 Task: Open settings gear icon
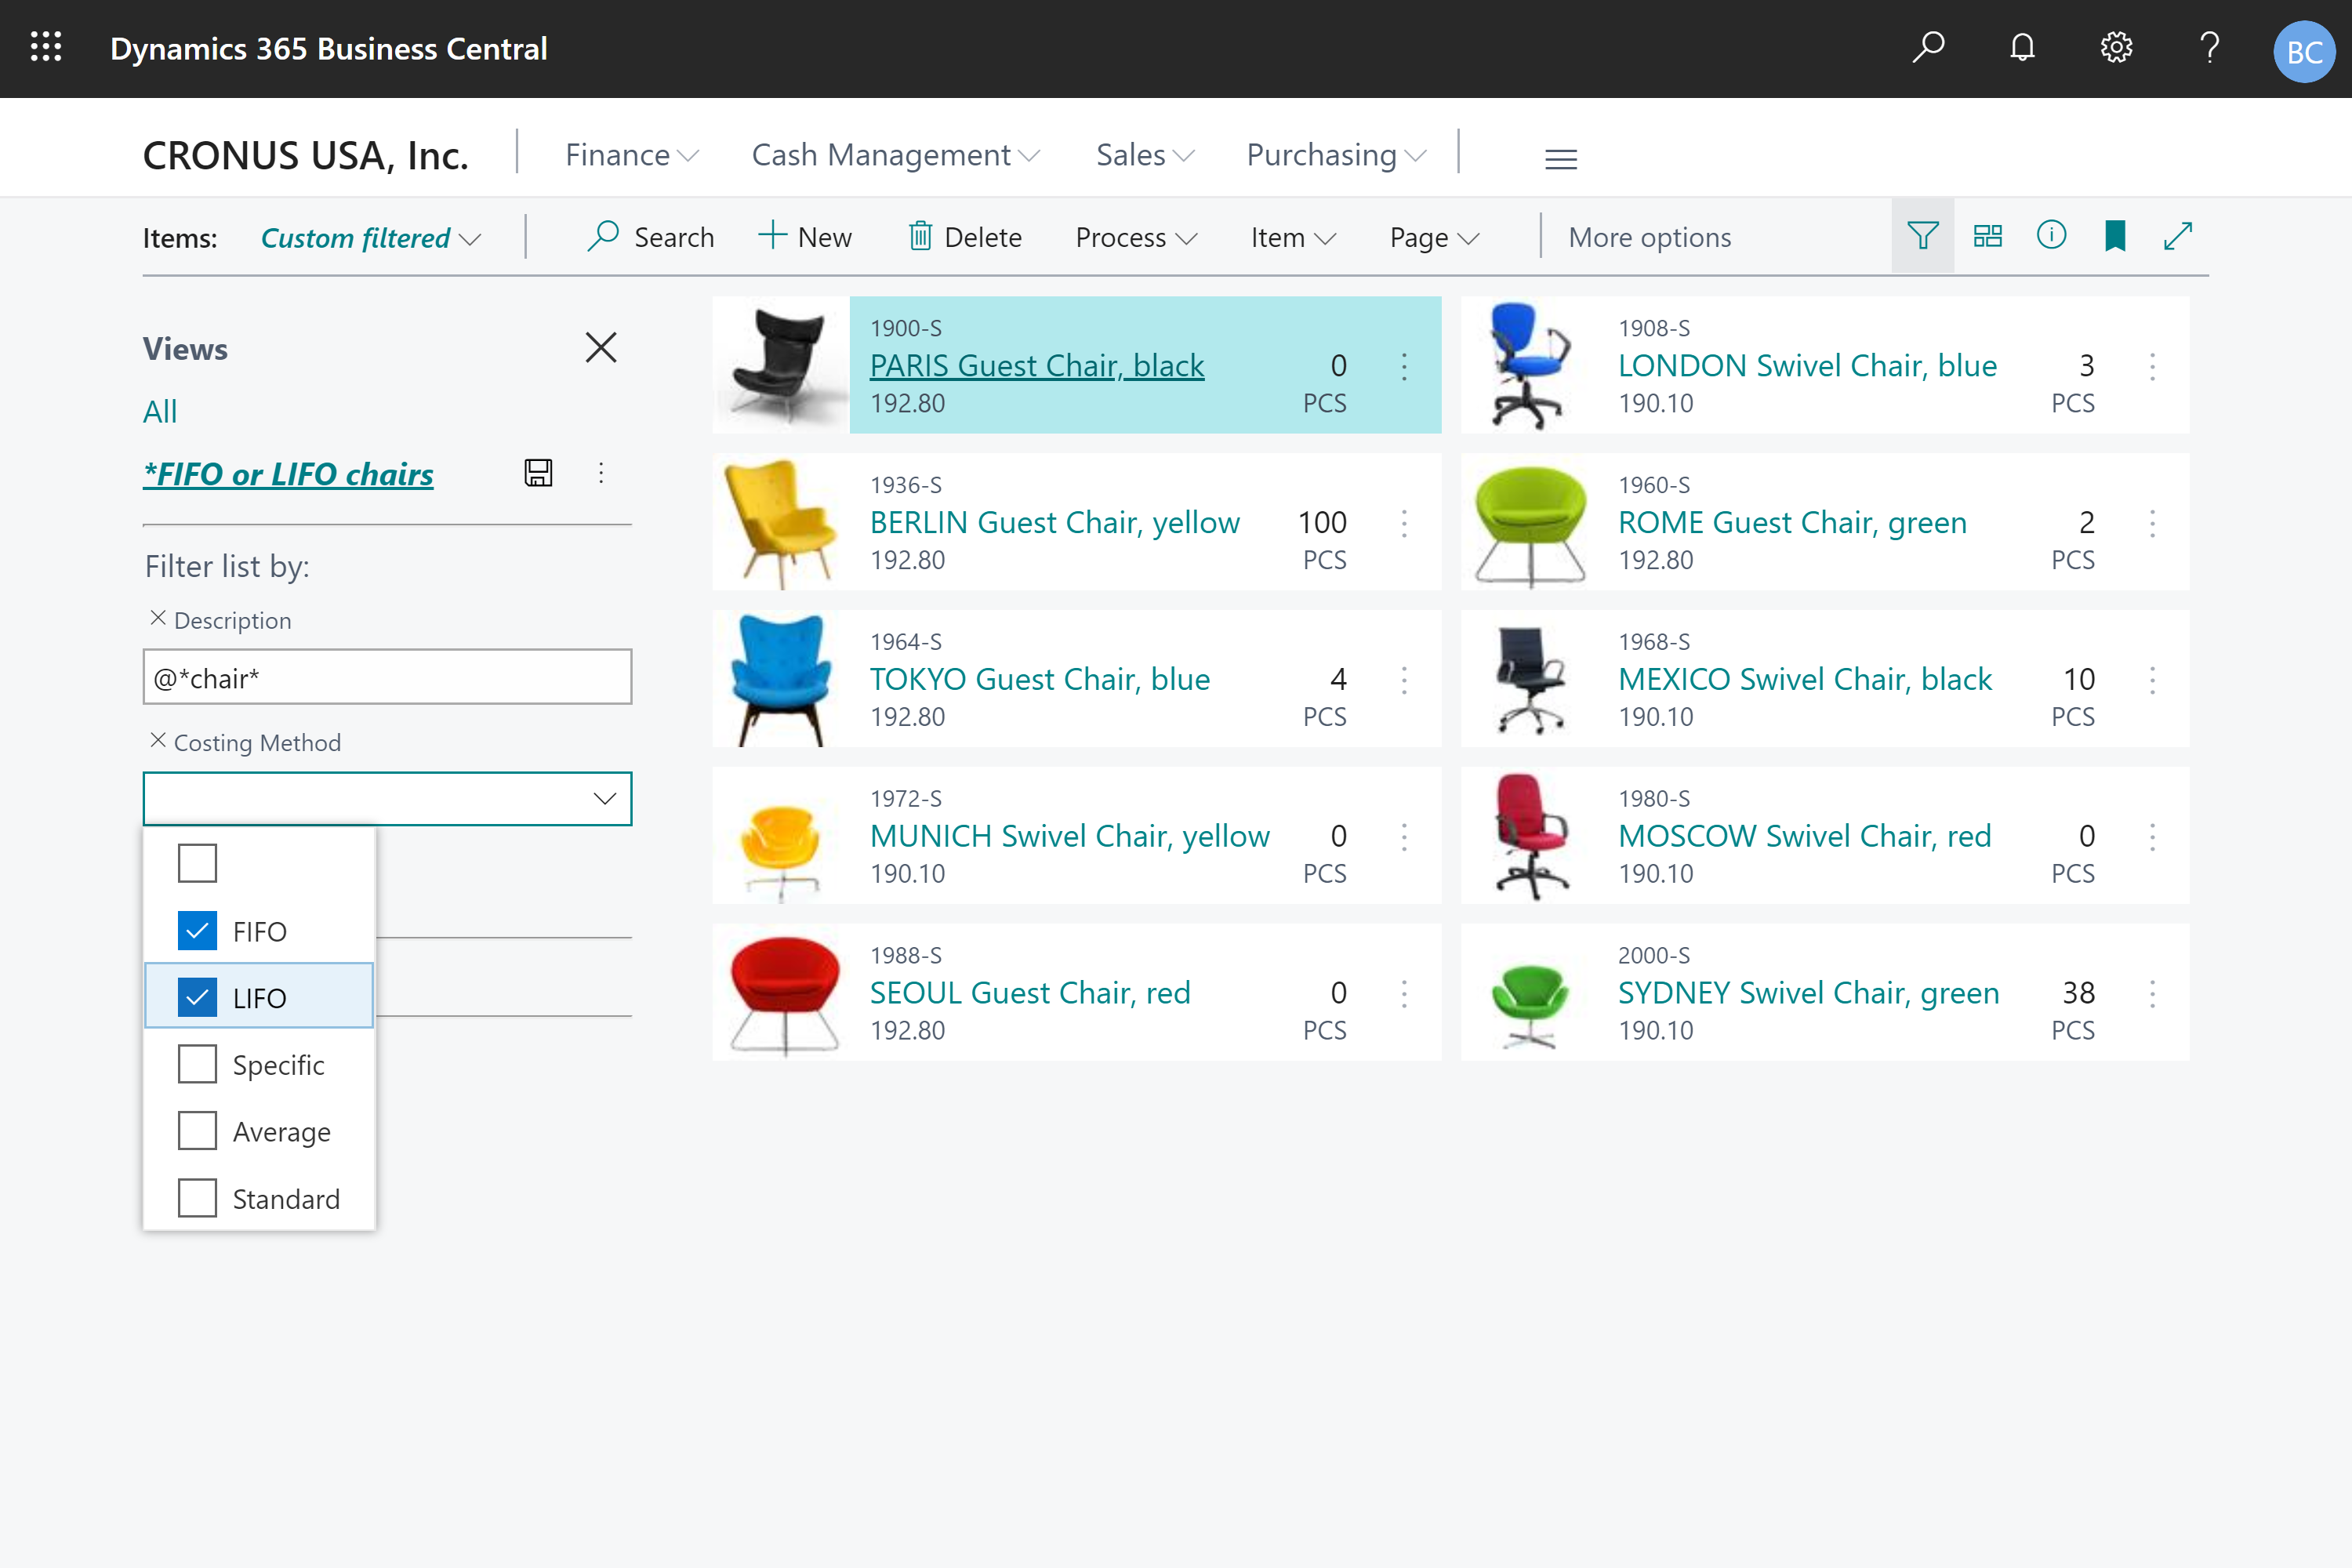point(2118,47)
